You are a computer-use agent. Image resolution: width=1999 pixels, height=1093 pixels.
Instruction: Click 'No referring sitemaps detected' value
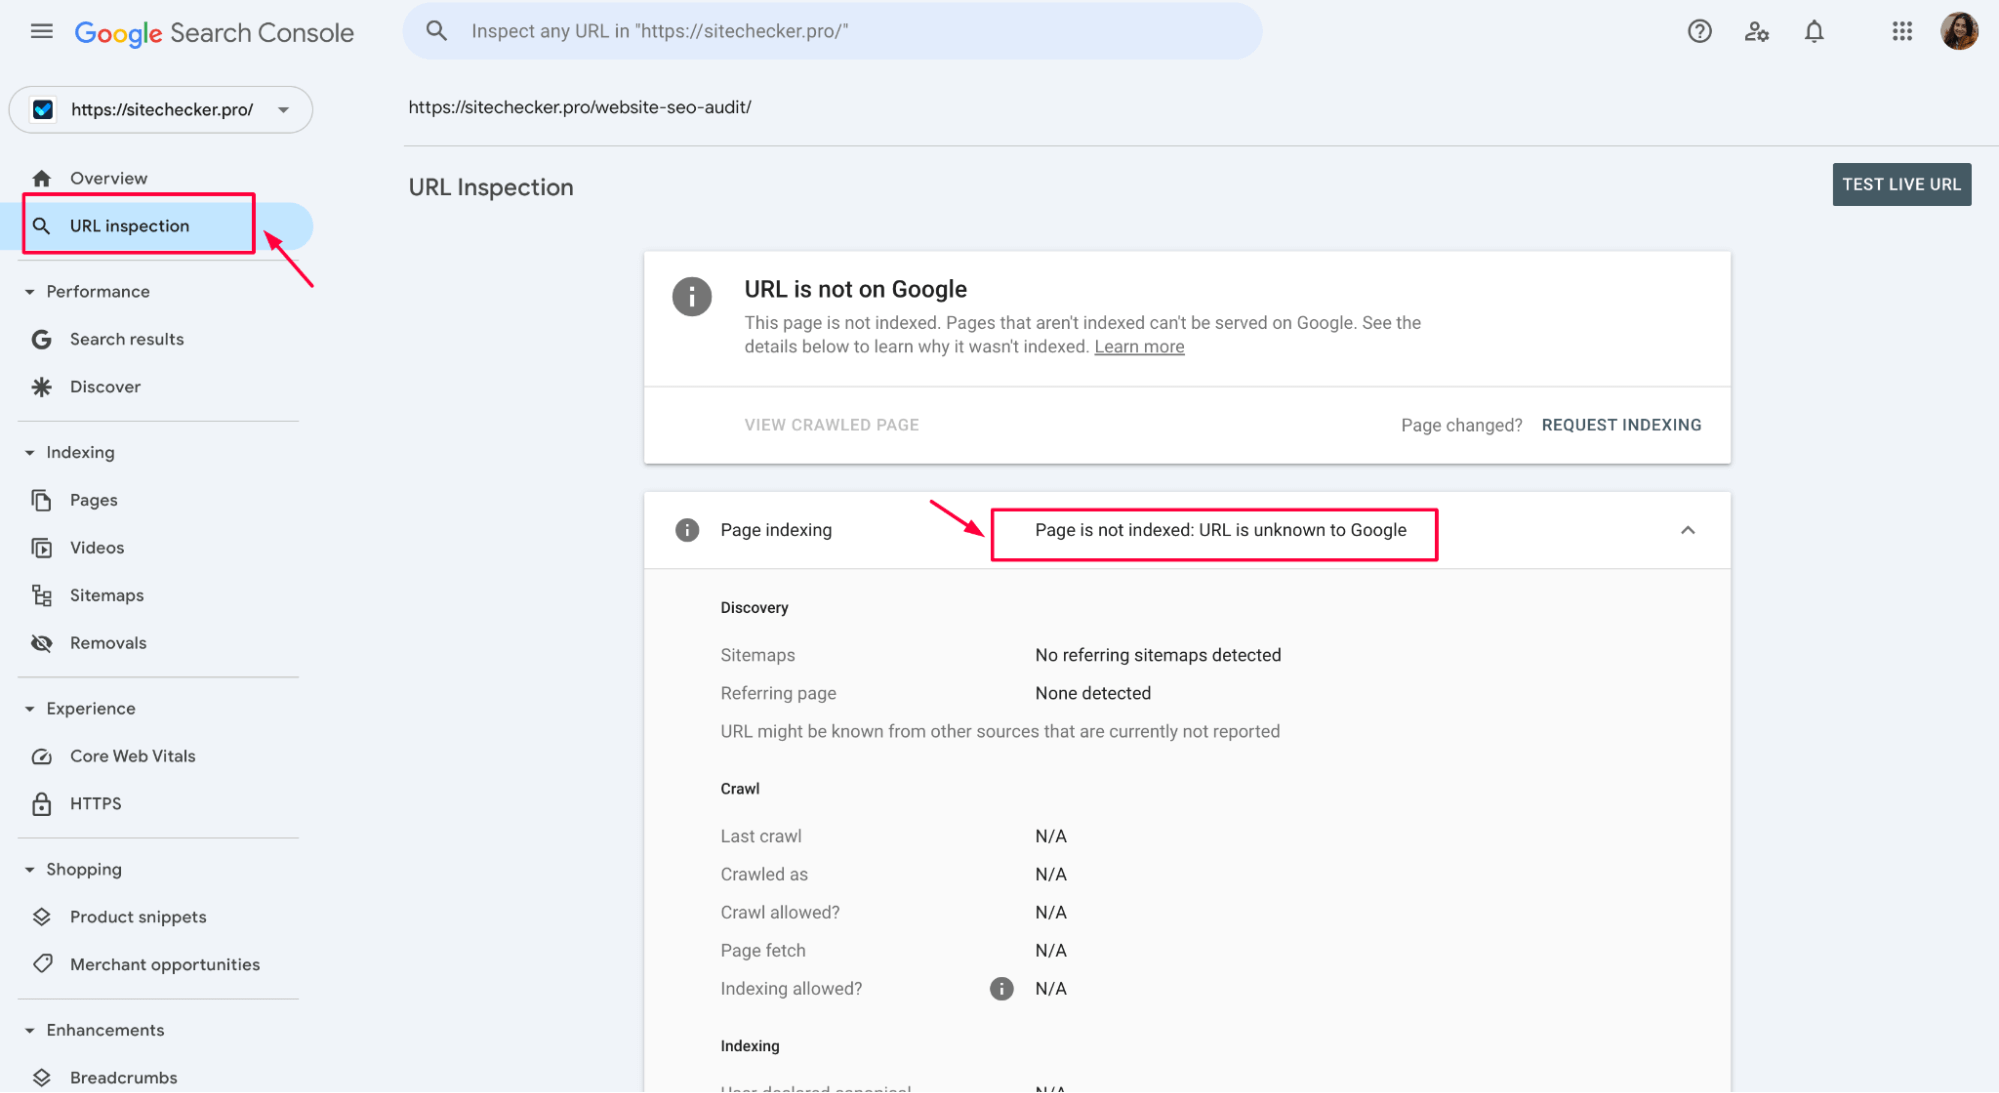[1157, 655]
